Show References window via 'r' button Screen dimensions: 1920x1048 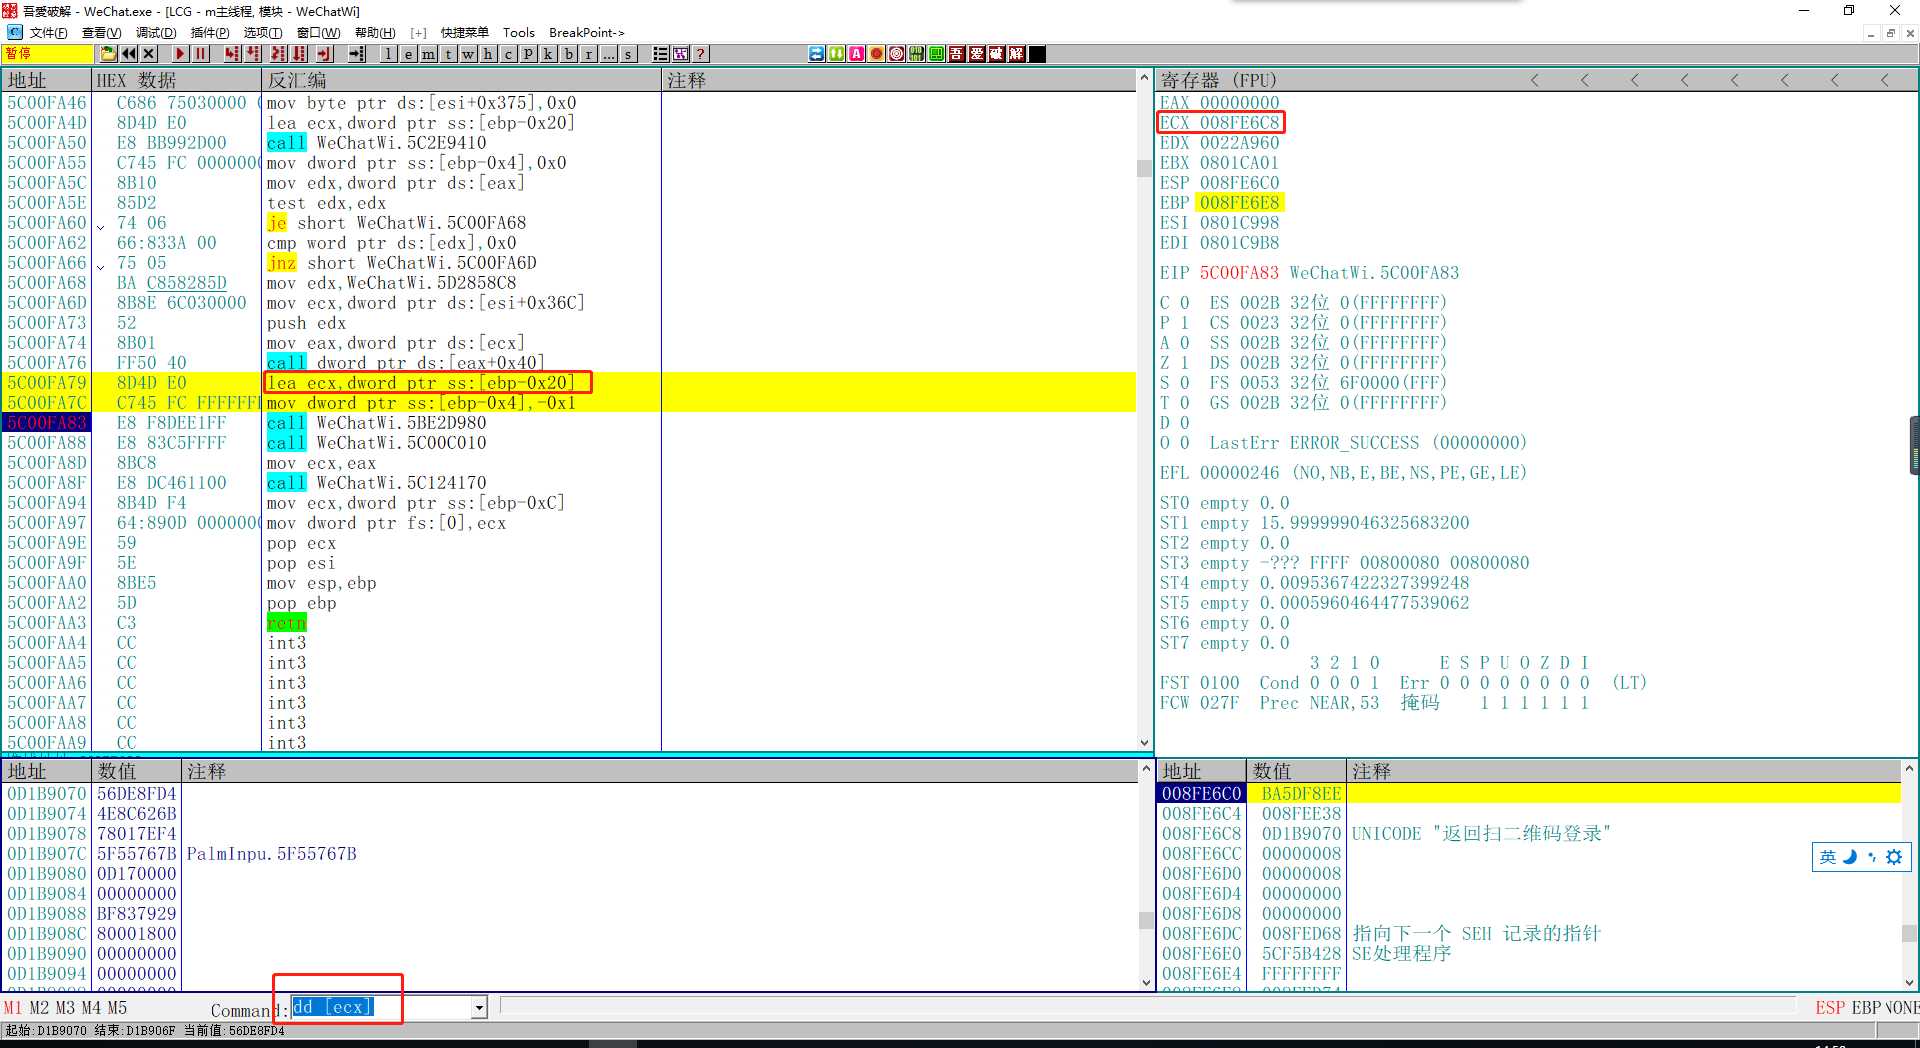point(588,54)
